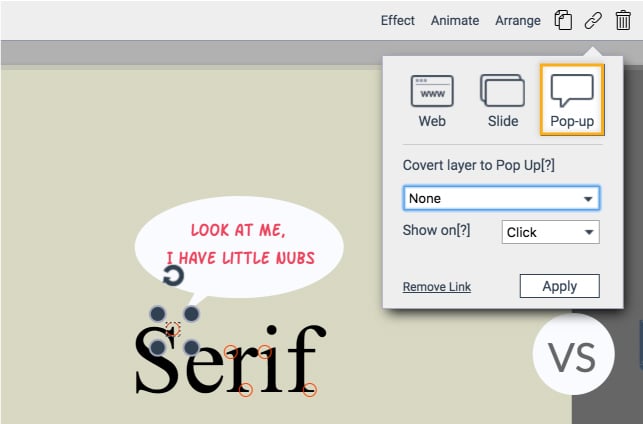Click the speech bubble text
Viewport: 643px width, 424px height.
(240, 244)
